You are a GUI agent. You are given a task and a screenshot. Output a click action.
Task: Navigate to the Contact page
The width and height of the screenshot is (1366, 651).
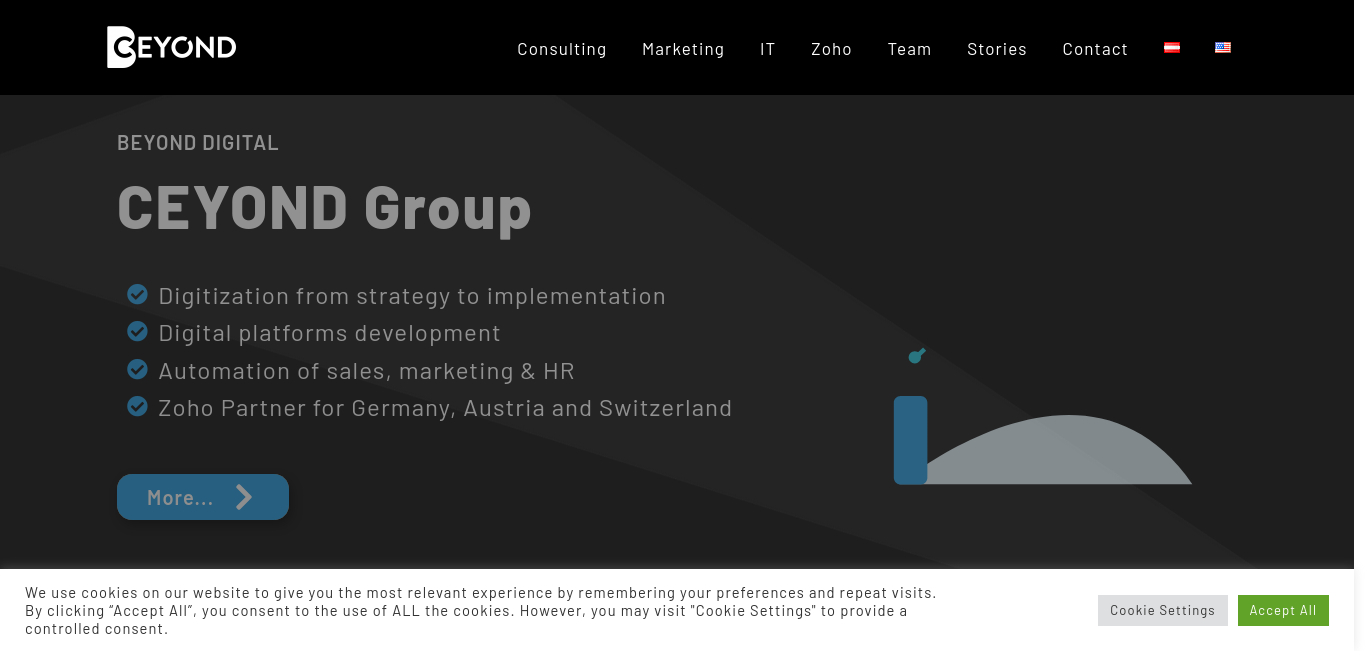(x=1095, y=49)
